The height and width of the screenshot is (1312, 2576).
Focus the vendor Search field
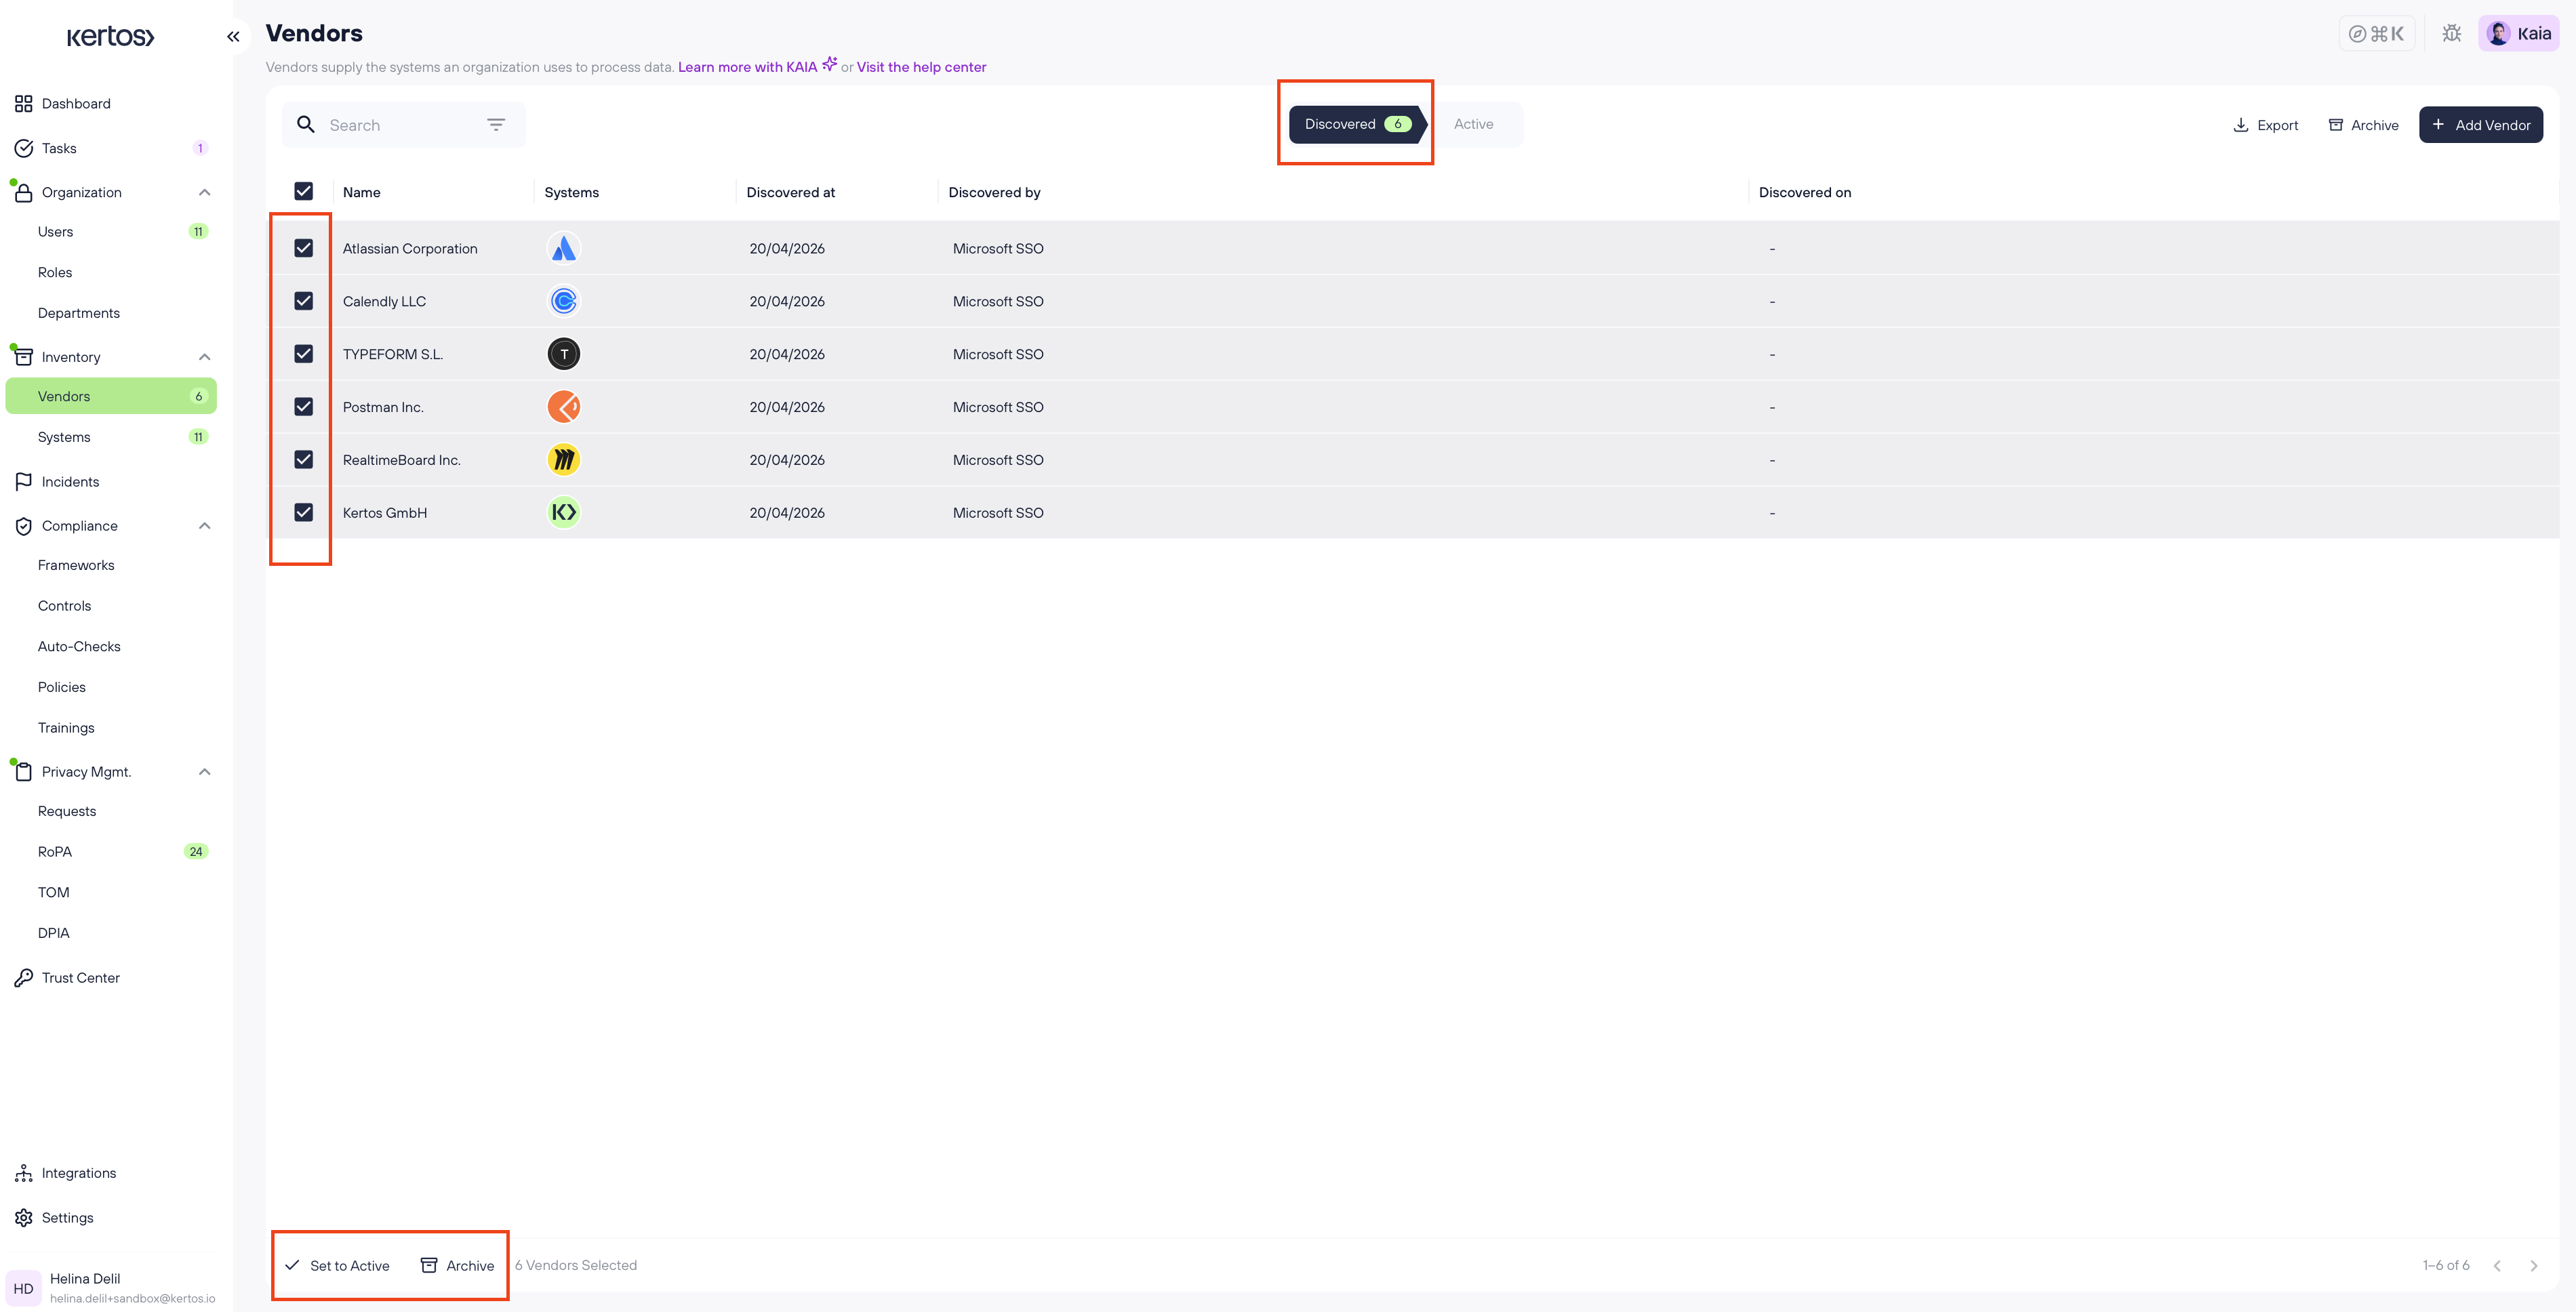403,125
